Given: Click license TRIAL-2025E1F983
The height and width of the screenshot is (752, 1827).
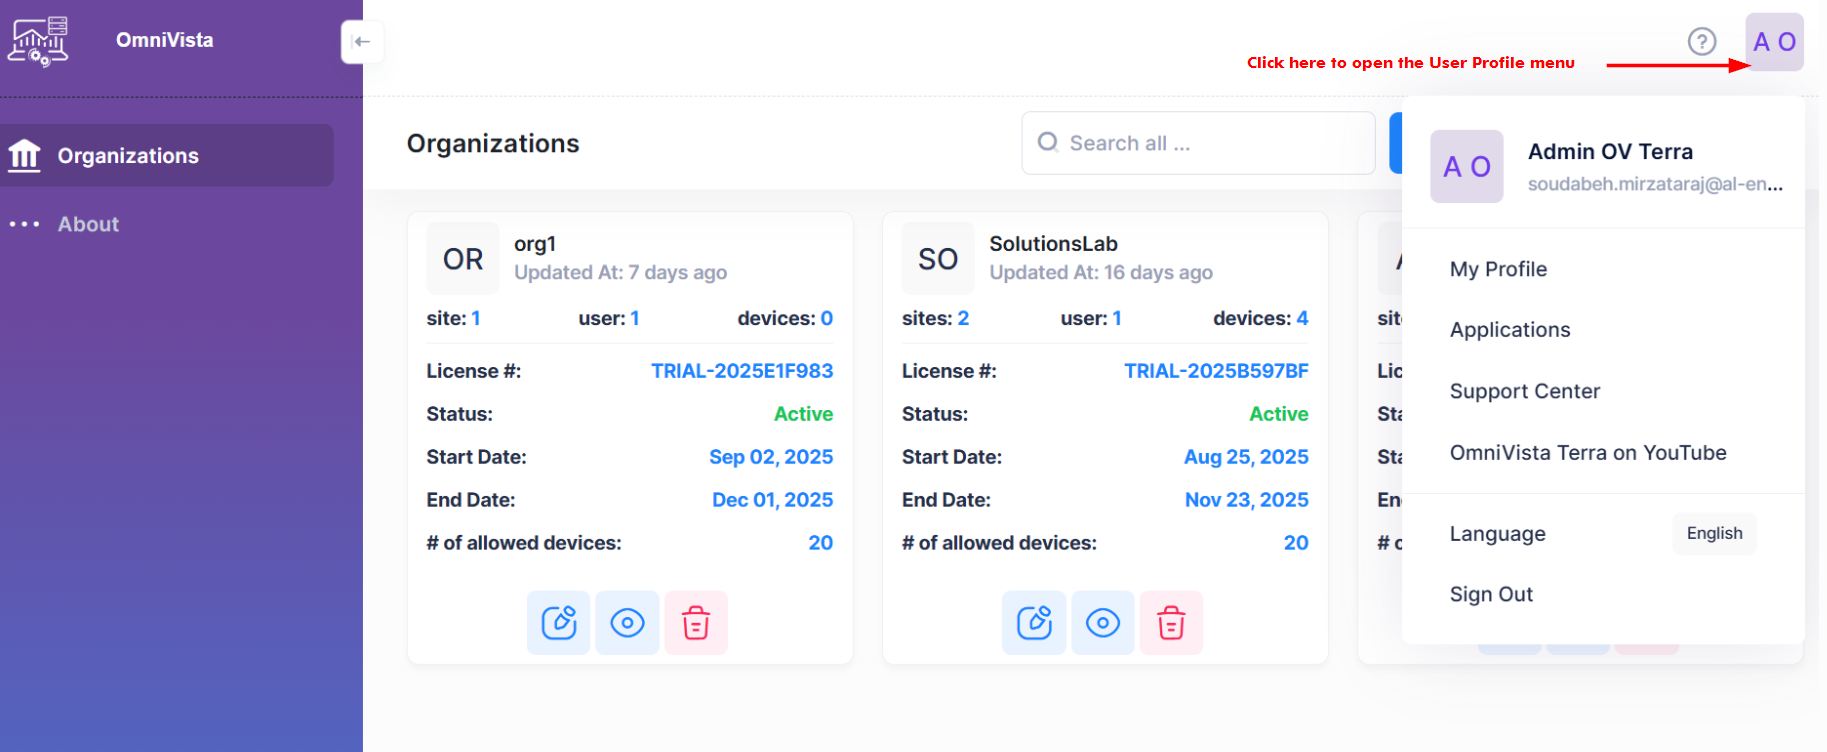Looking at the screenshot, I should point(742,371).
